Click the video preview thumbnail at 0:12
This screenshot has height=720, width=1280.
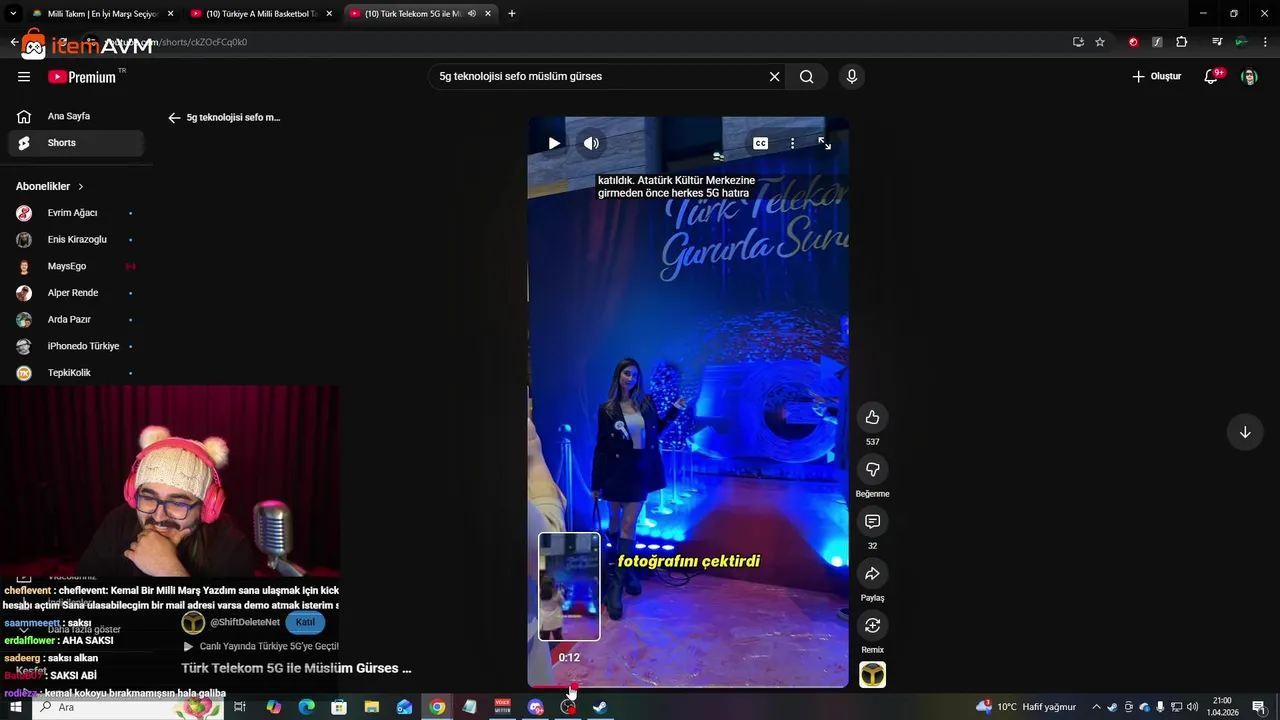pos(569,586)
